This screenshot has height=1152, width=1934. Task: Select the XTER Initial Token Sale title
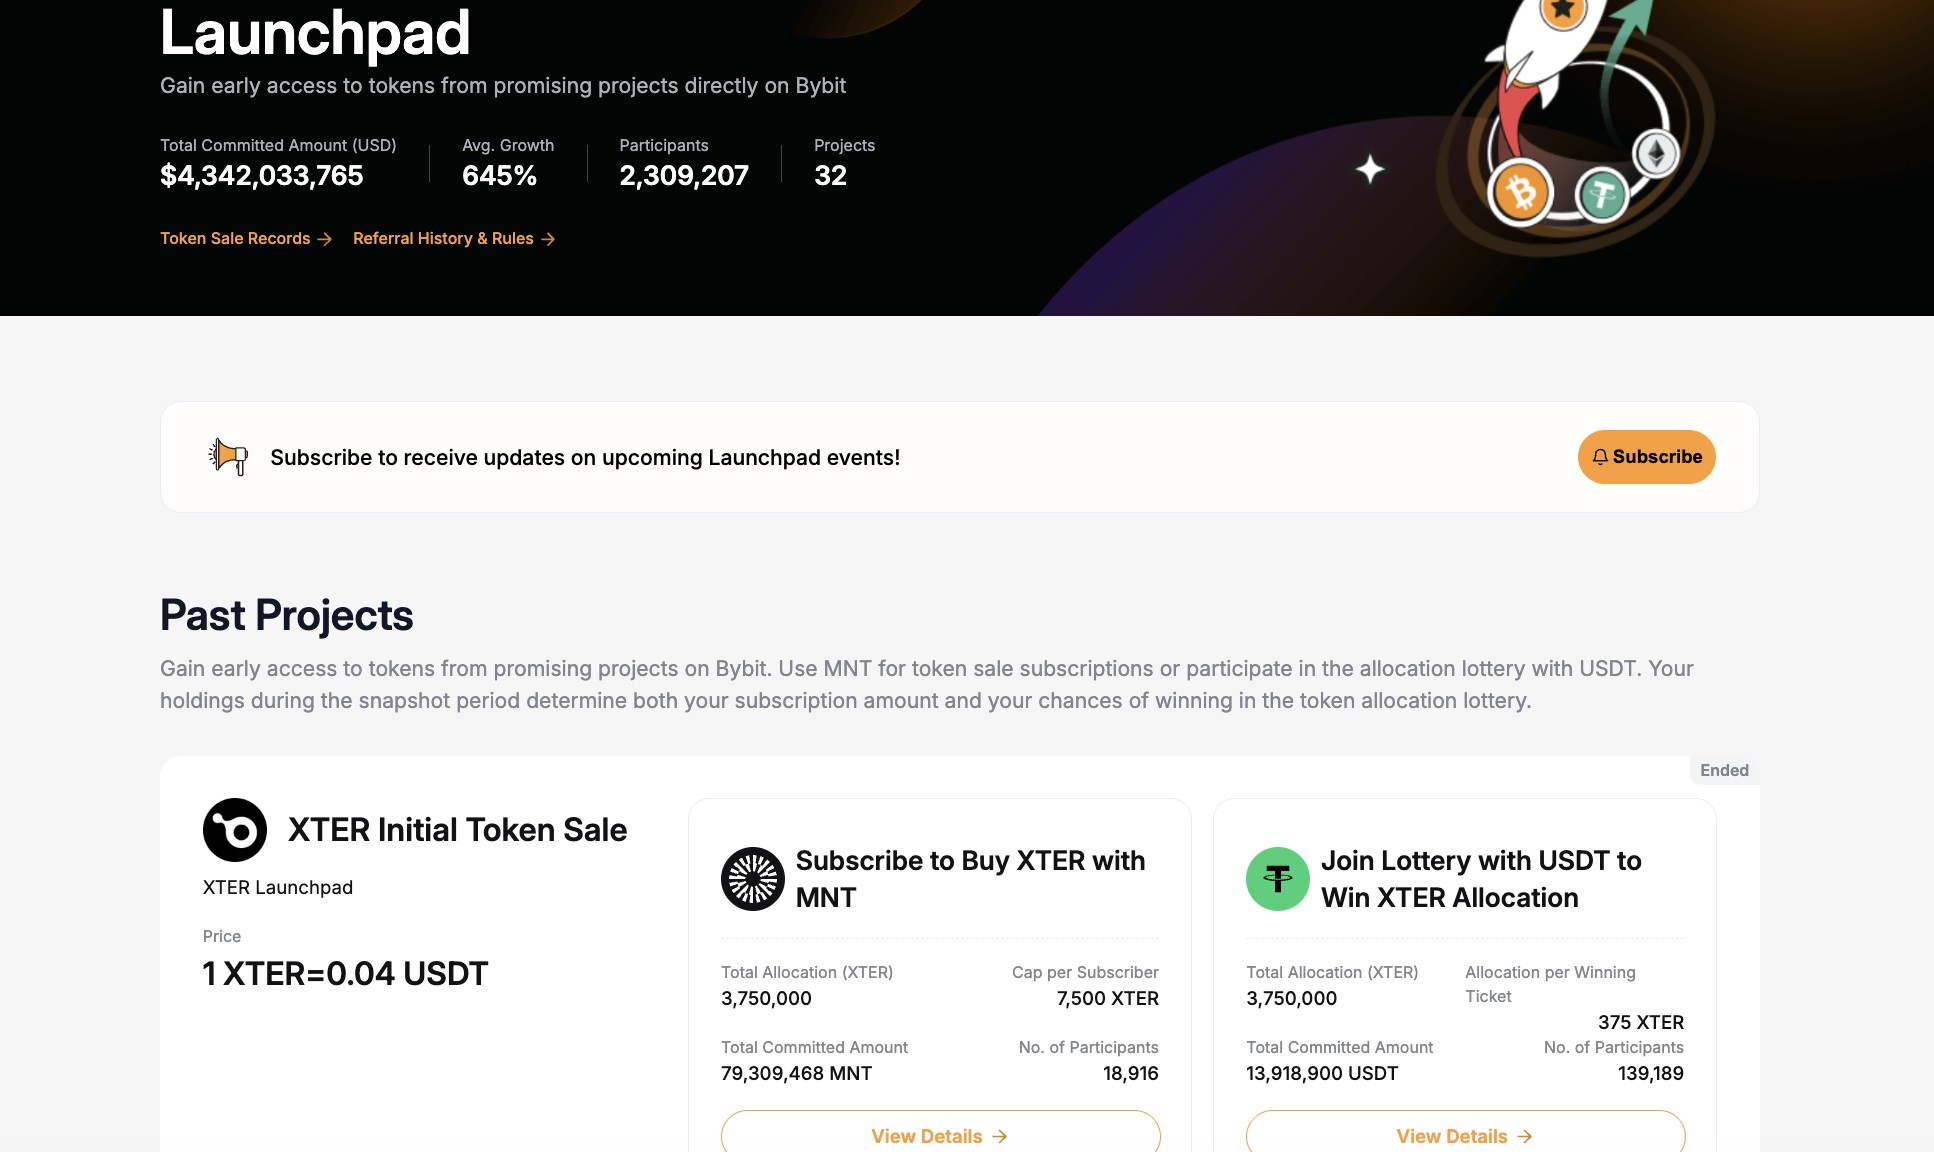(x=457, y=830)
